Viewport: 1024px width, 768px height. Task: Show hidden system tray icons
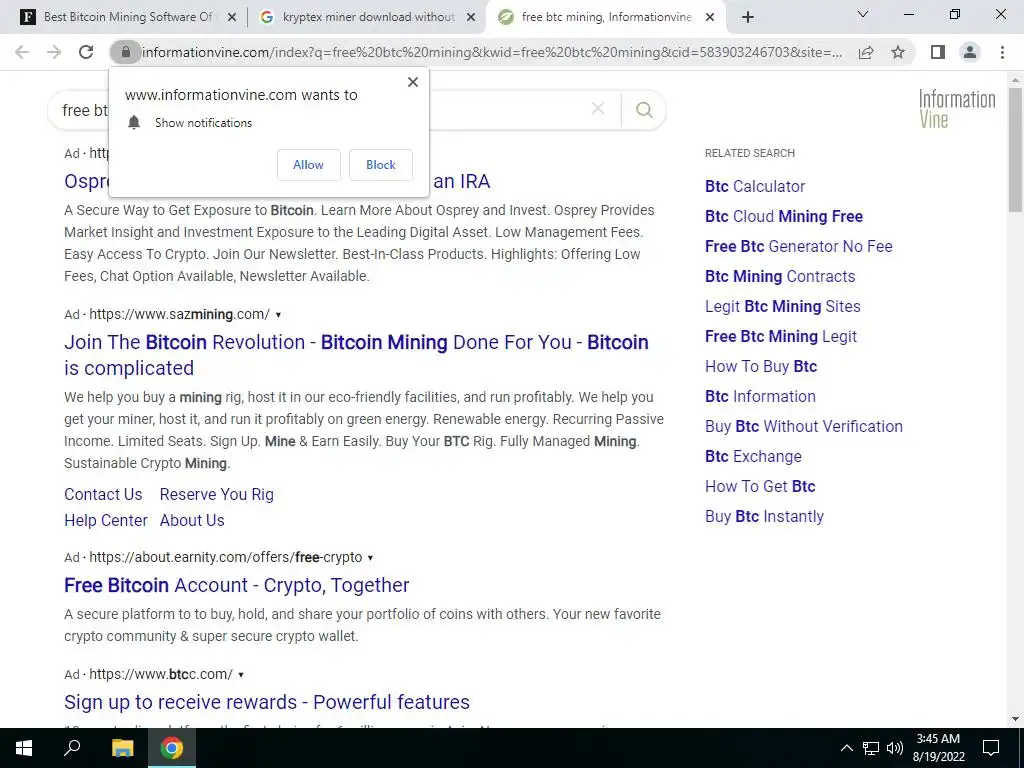click(846, 748)
